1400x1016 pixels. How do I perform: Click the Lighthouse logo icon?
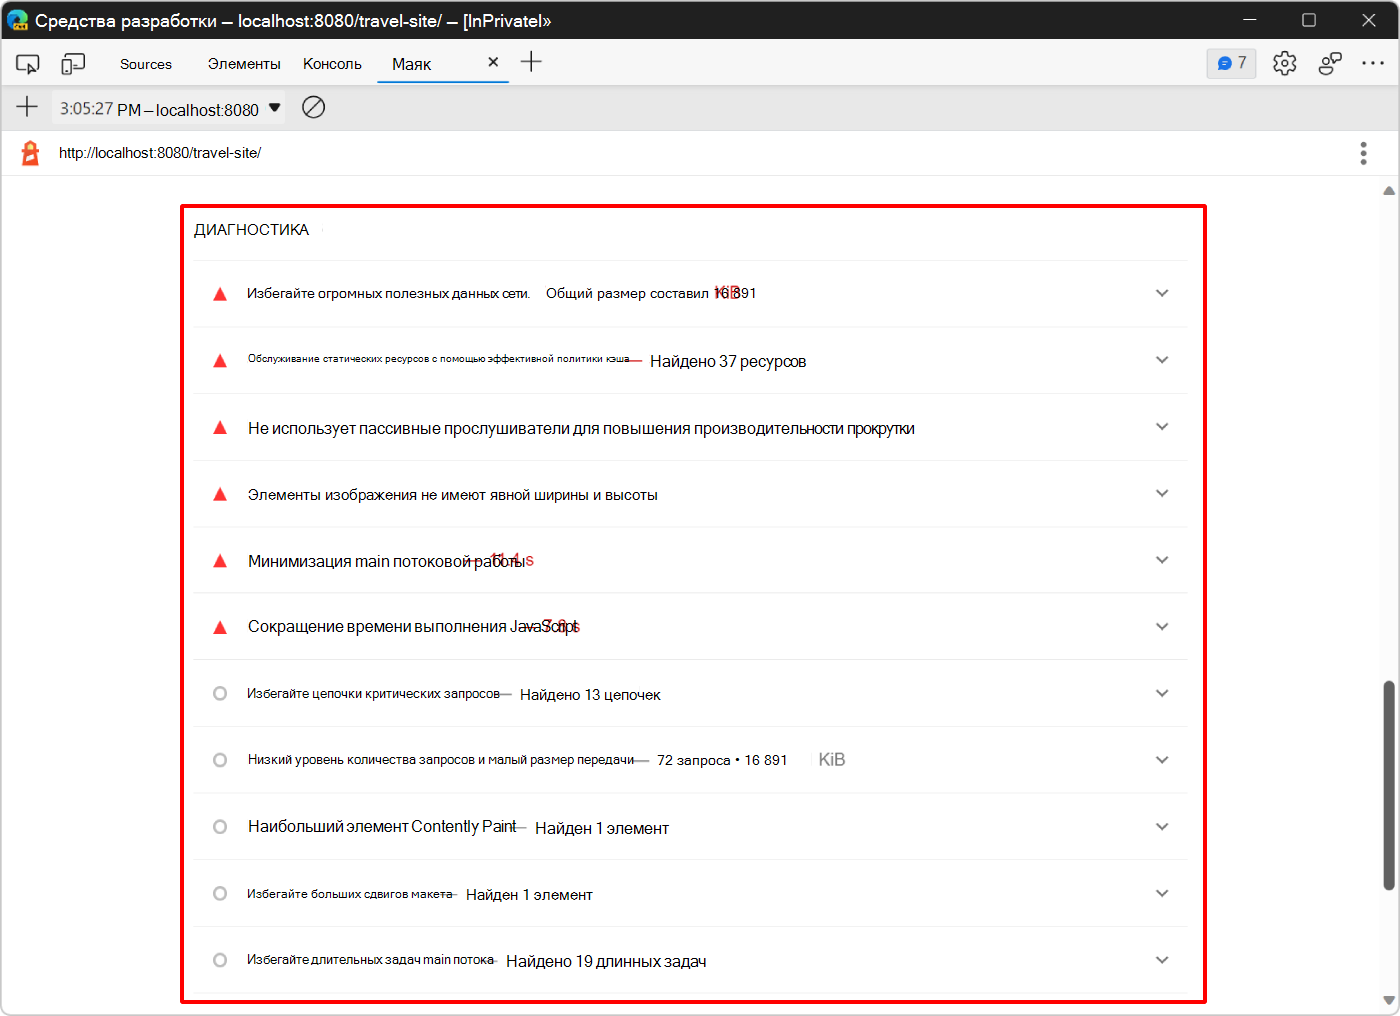pyautogui.click(x=31, y=153)
